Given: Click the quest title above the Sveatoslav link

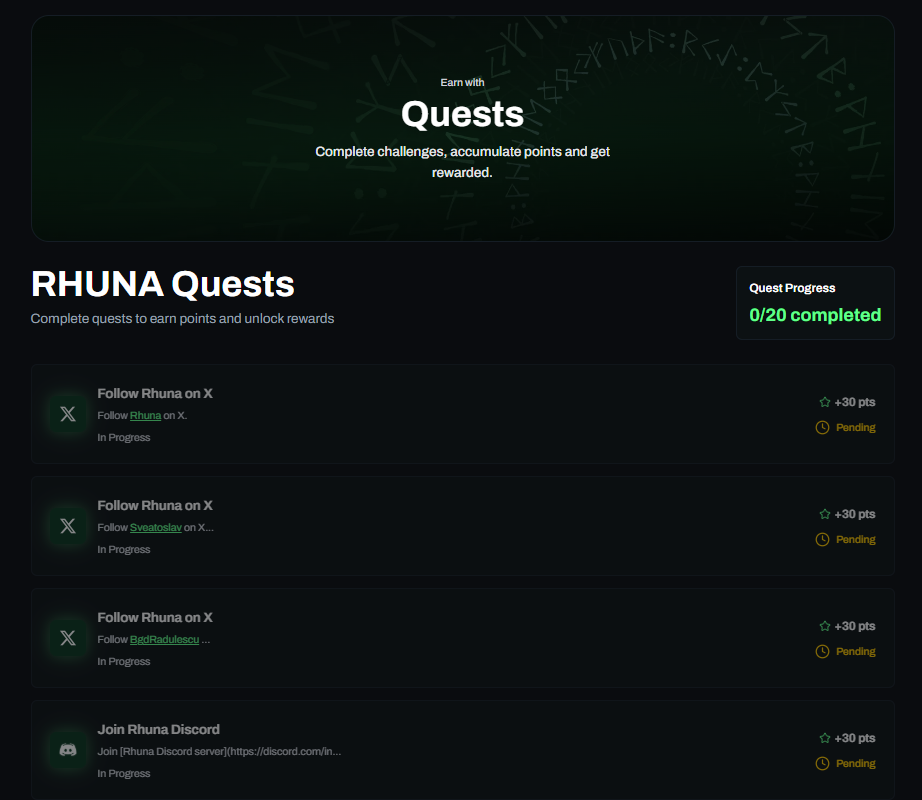Looking at the screenshot, I should [x=155, y=506].
